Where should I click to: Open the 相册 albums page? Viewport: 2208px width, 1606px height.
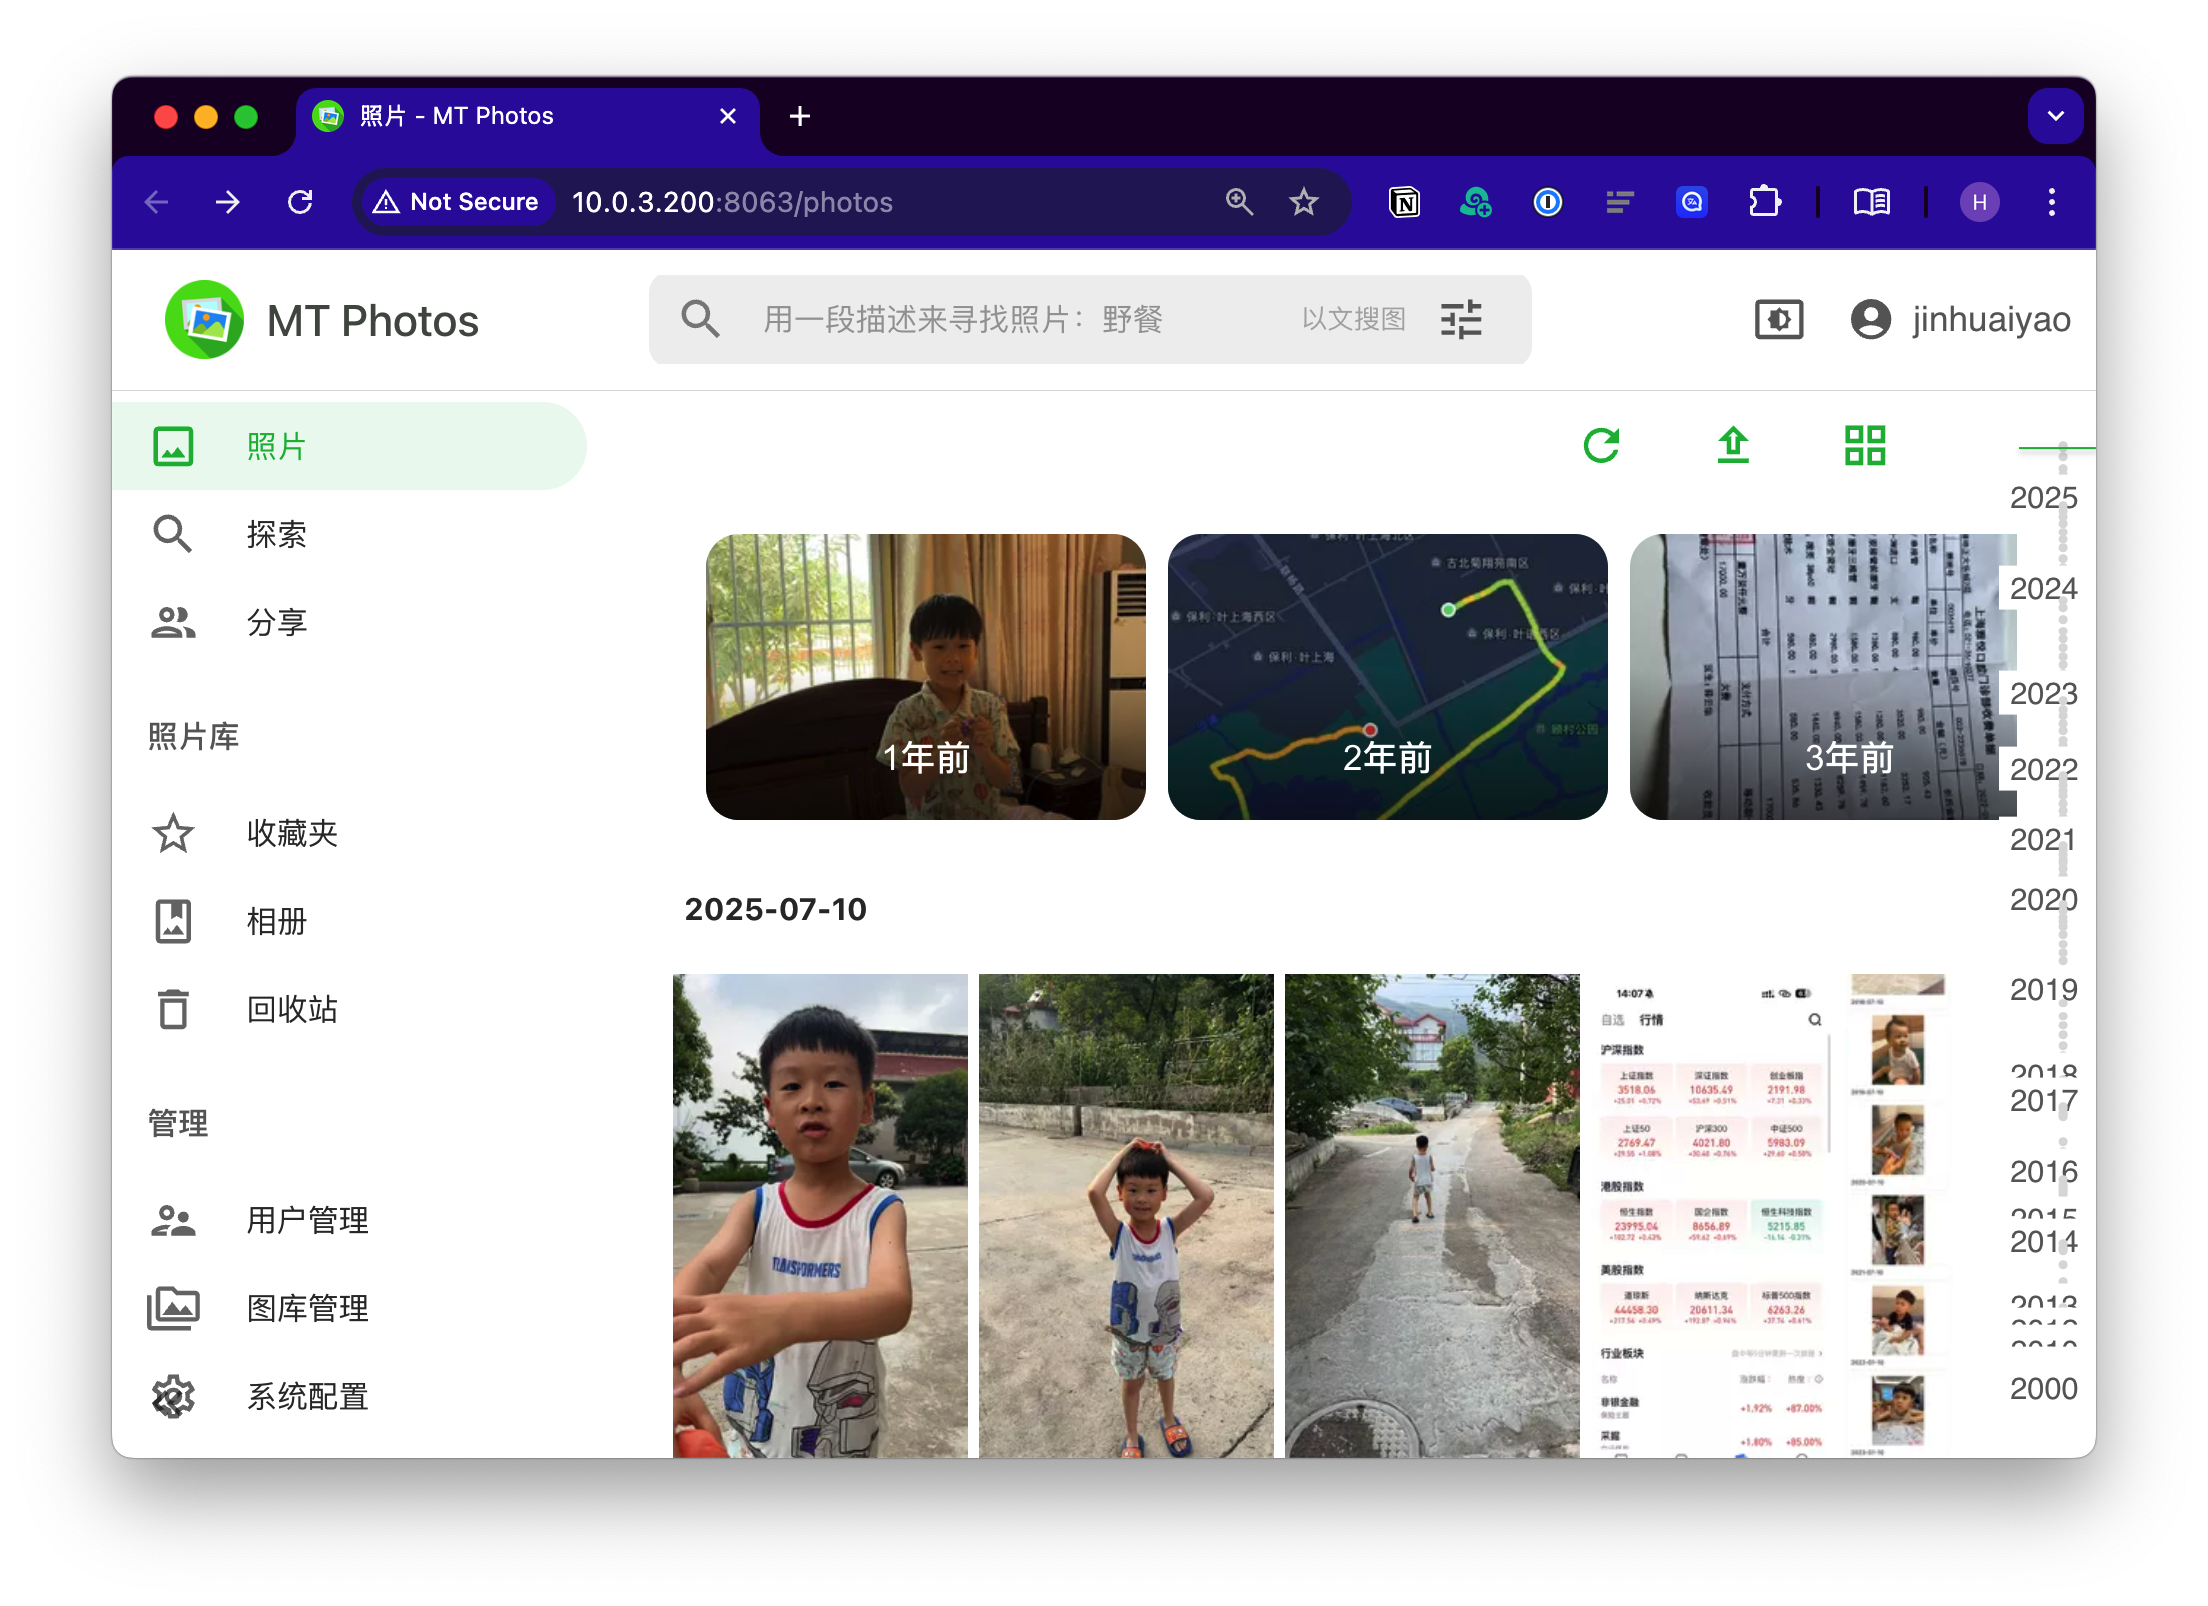pos(276,921)
